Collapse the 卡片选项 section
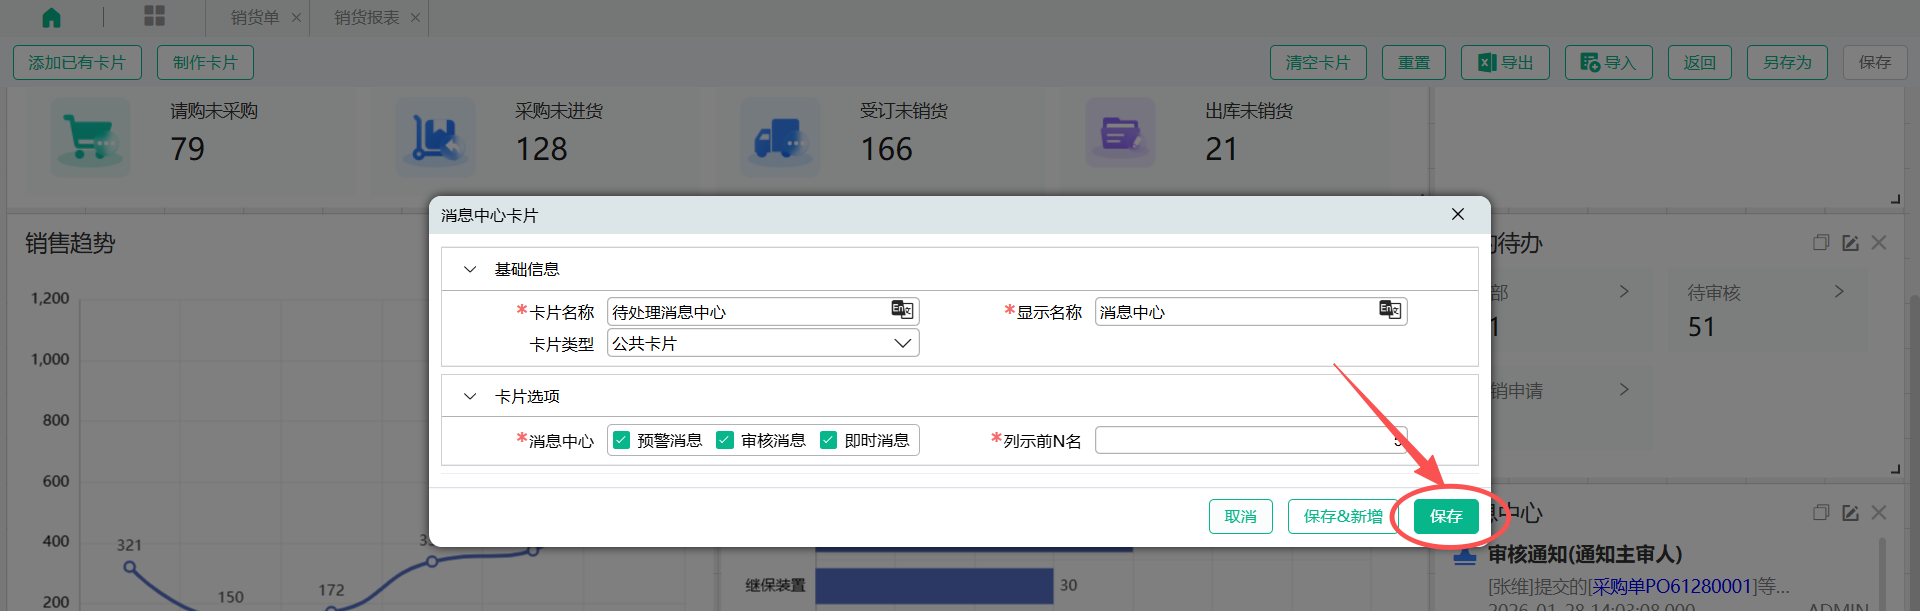1920x611 pixels. click(x=470, y=396)
